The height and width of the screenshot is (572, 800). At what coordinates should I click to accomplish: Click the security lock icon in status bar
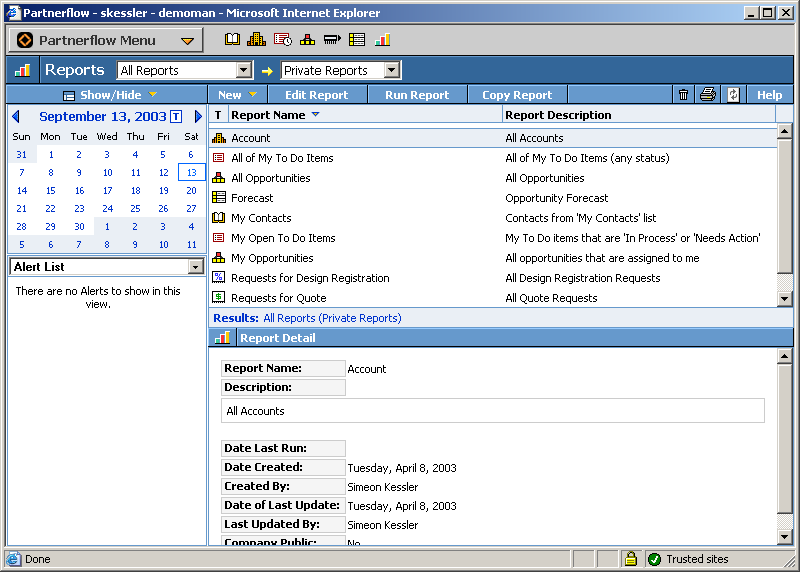631,559
